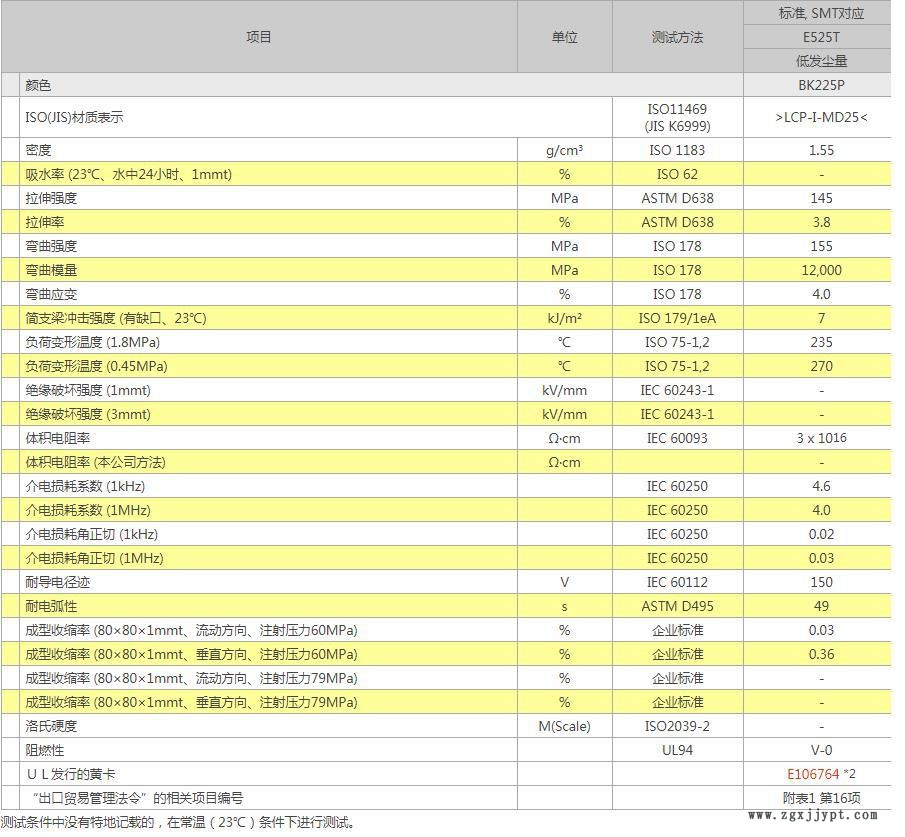This screenshot has height=837, width=905.
Task: Select the 单位 column header
Action: (564, 37)
